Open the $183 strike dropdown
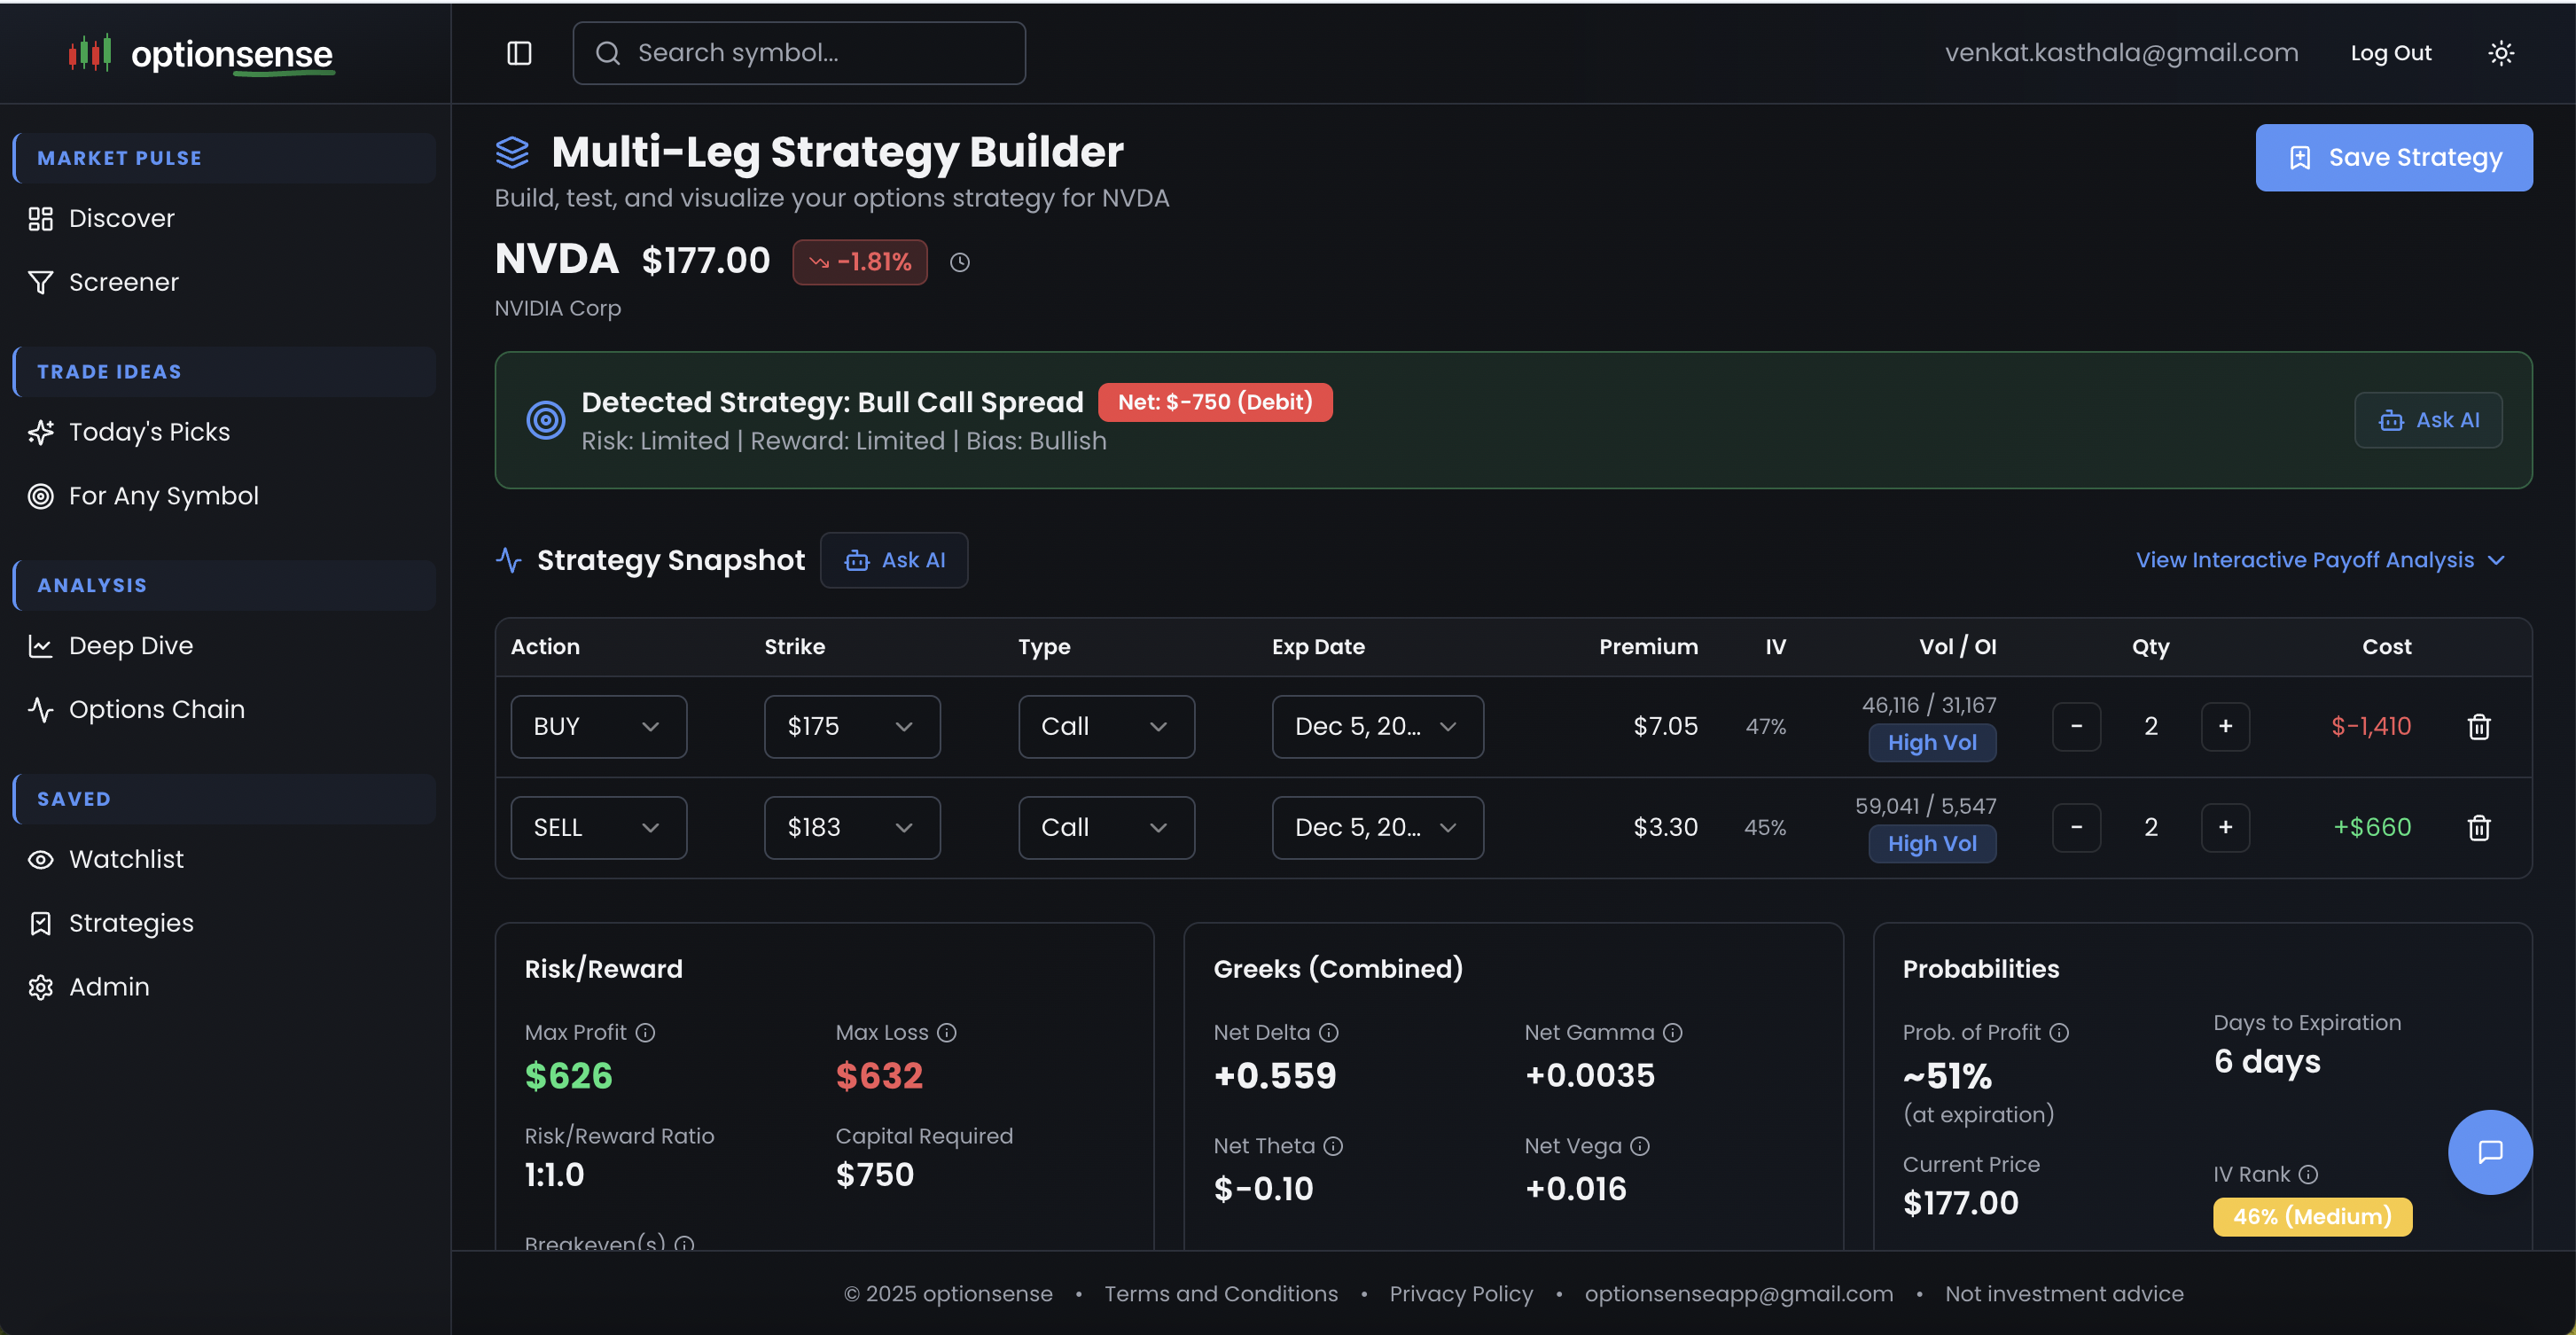This screenshot has width=2576, height=1335. (x=851, y=828)
